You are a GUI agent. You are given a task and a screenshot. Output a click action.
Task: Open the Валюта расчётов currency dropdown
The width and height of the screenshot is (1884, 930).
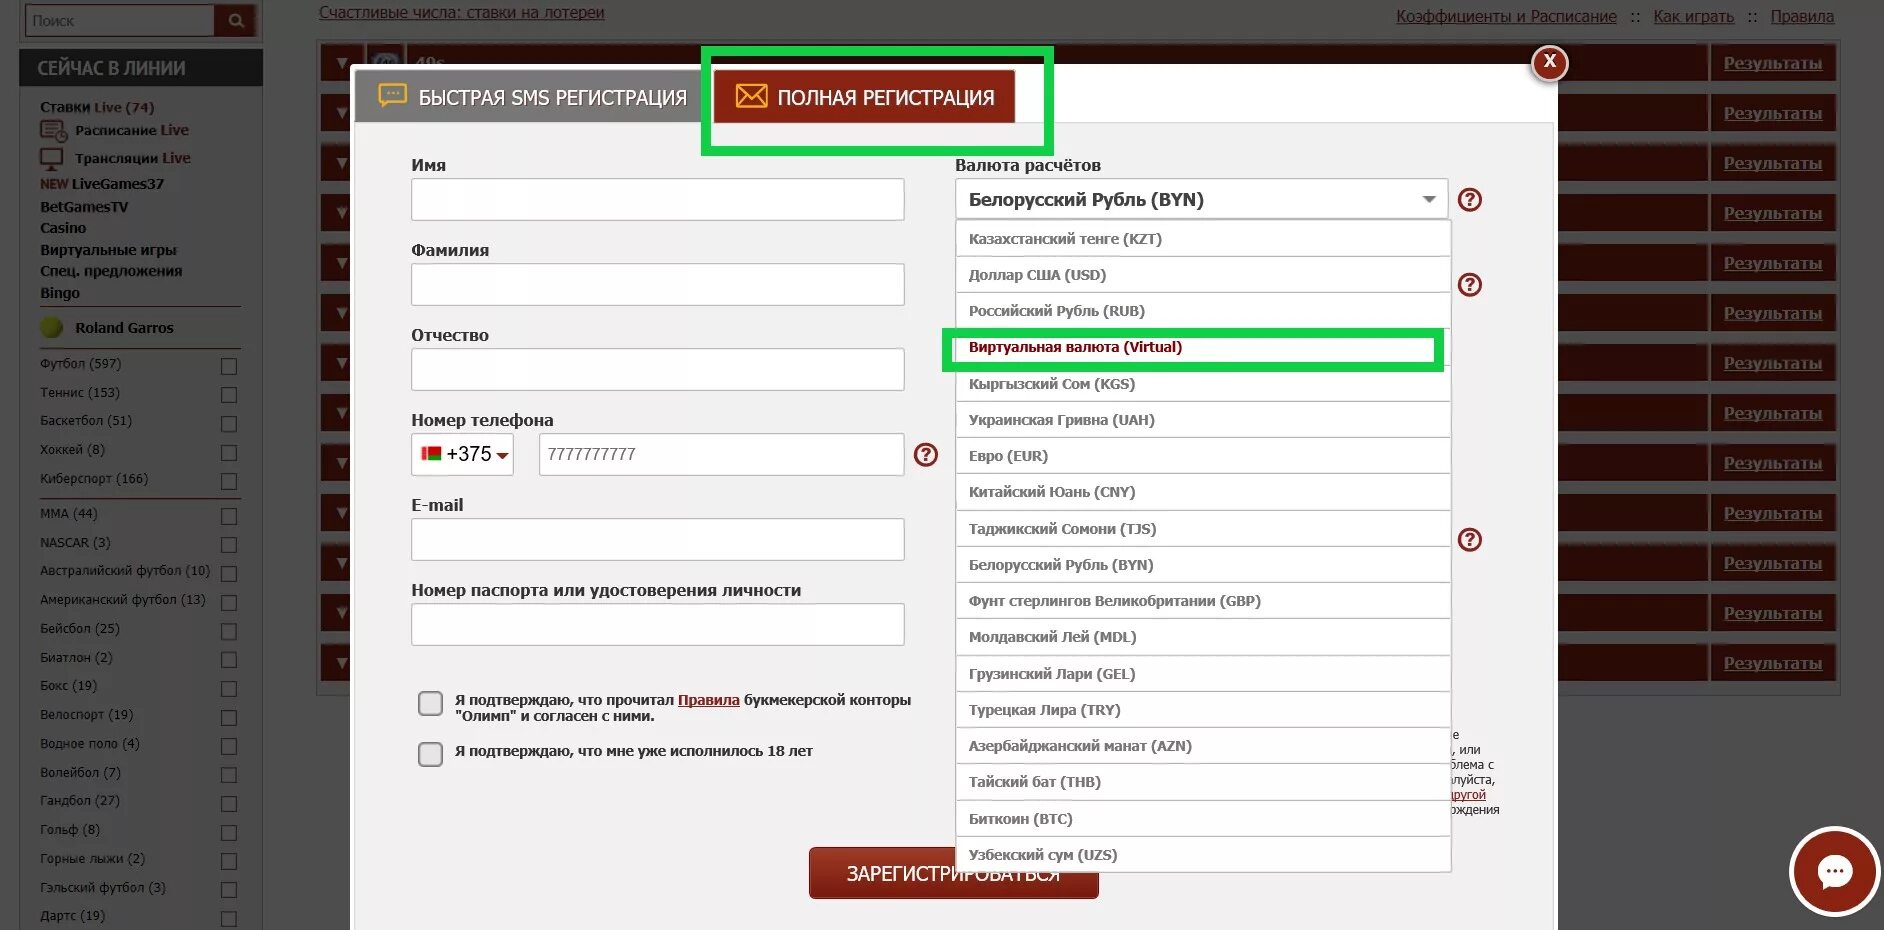point(1201,200)
